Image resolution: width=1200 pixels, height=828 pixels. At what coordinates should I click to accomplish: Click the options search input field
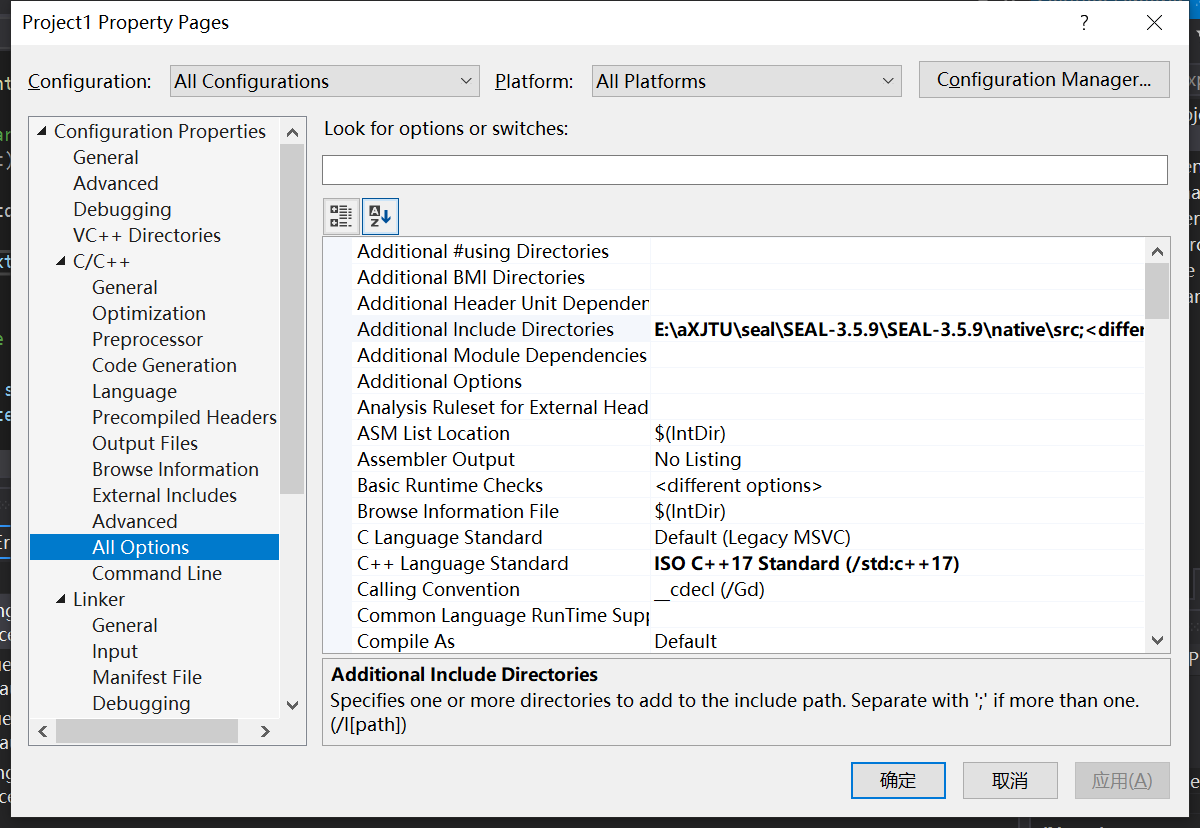pyautogui.click(x=744, y=169)
